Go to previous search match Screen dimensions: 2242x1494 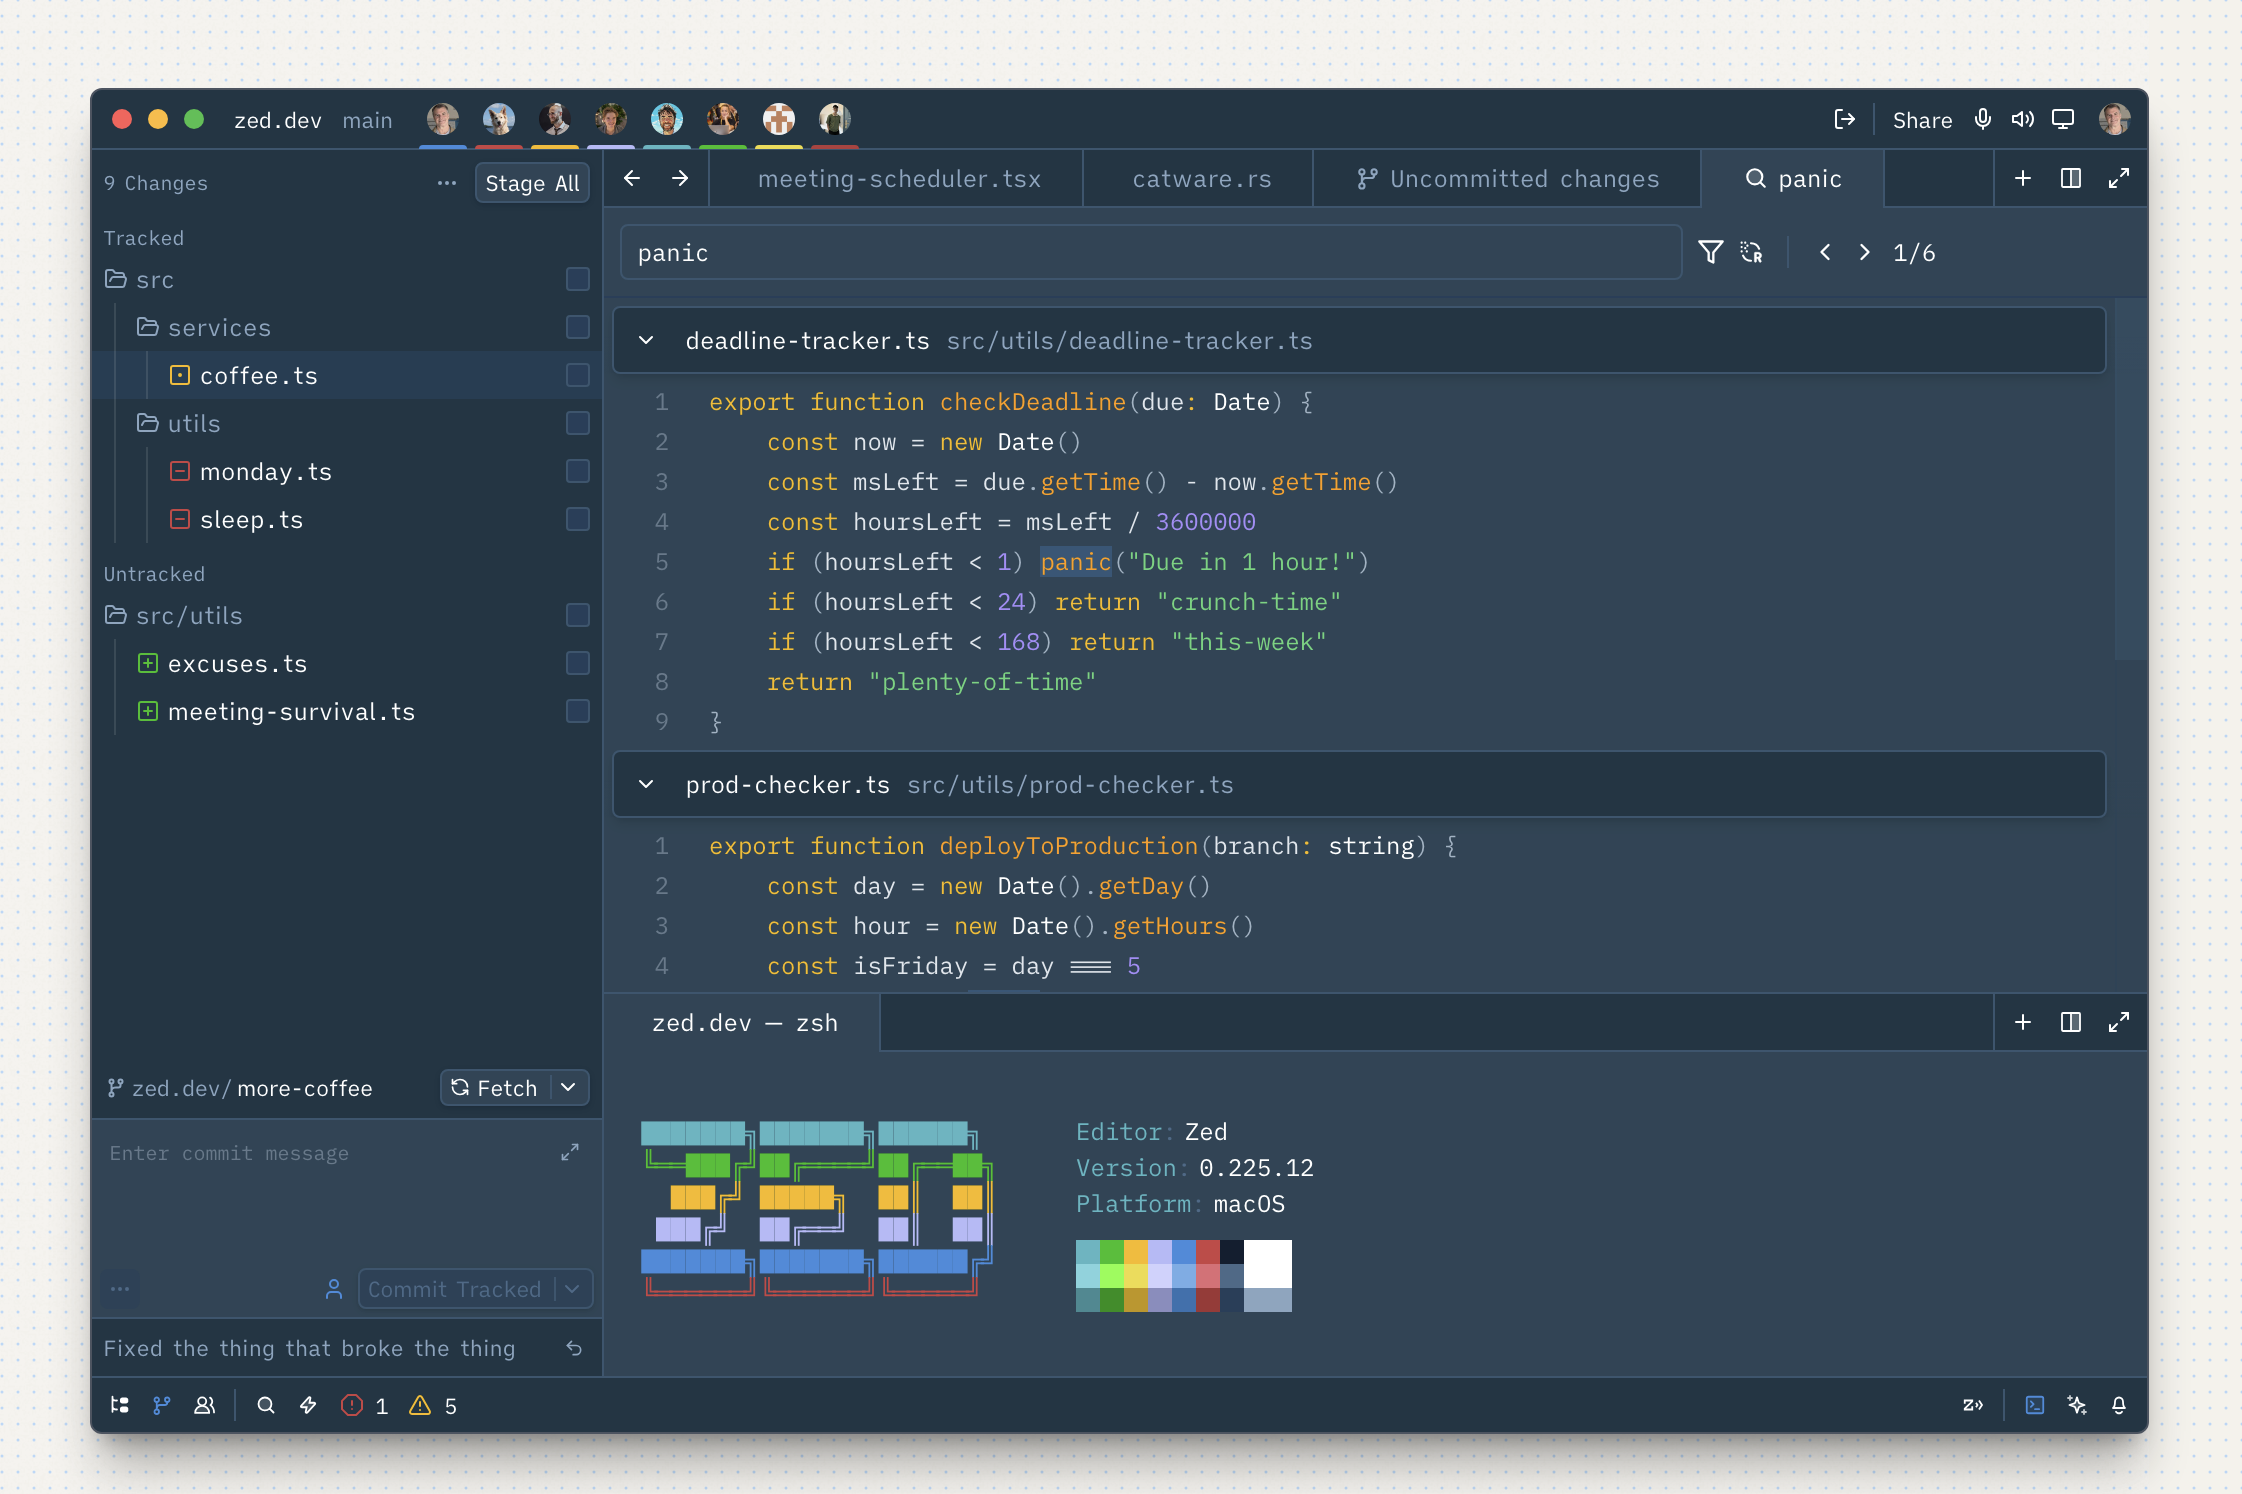point(1825,252)
